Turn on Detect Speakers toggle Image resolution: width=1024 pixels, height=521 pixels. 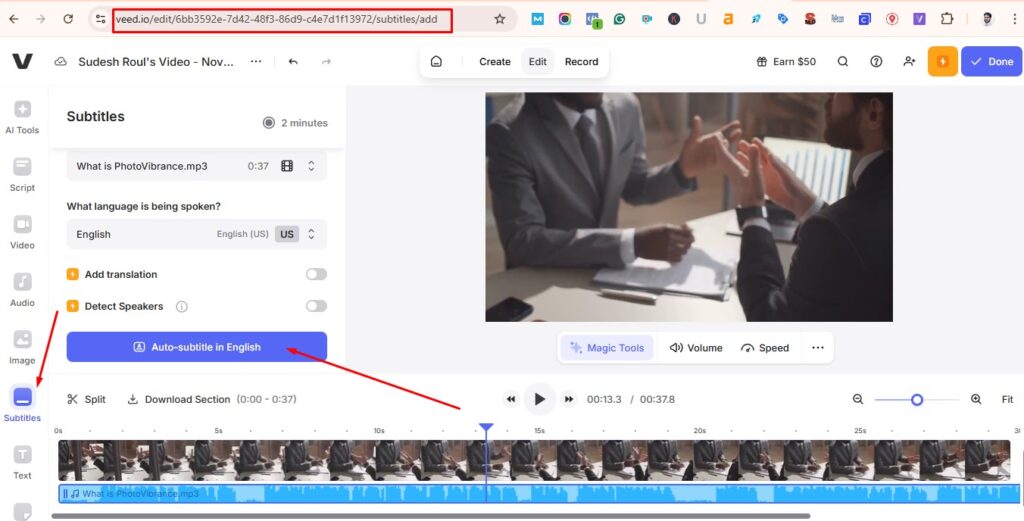click(x=316, y=306)
